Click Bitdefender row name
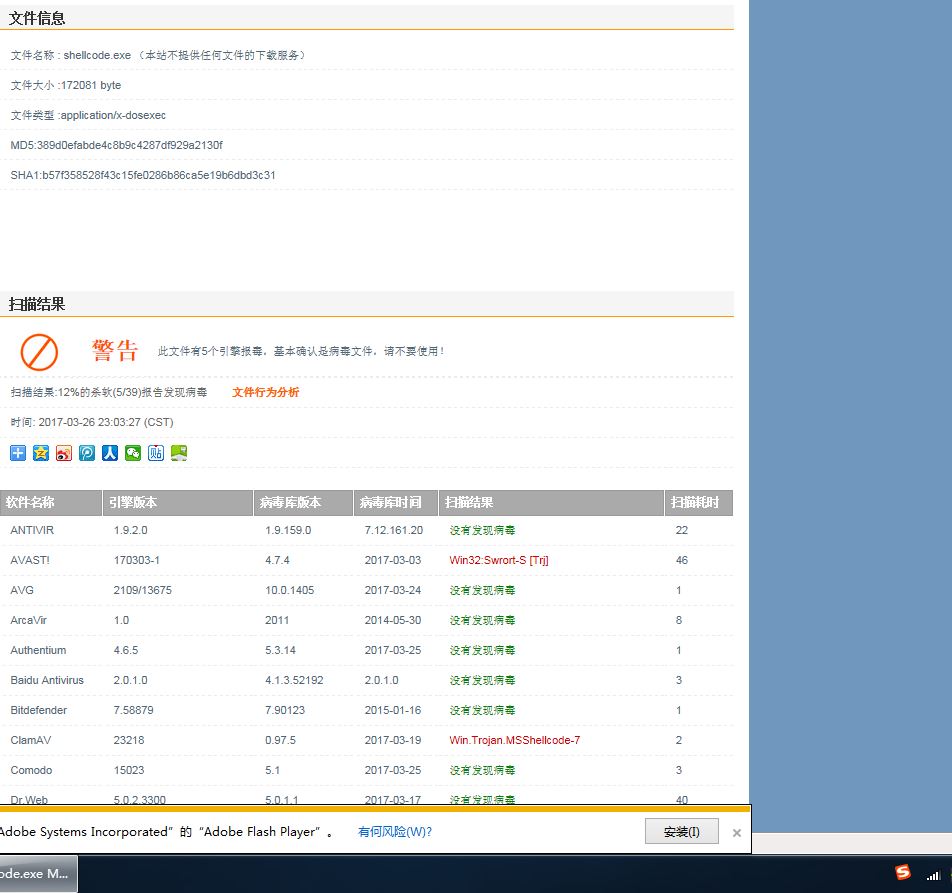This screenshot has height=893, width=952. pos(38,710)
